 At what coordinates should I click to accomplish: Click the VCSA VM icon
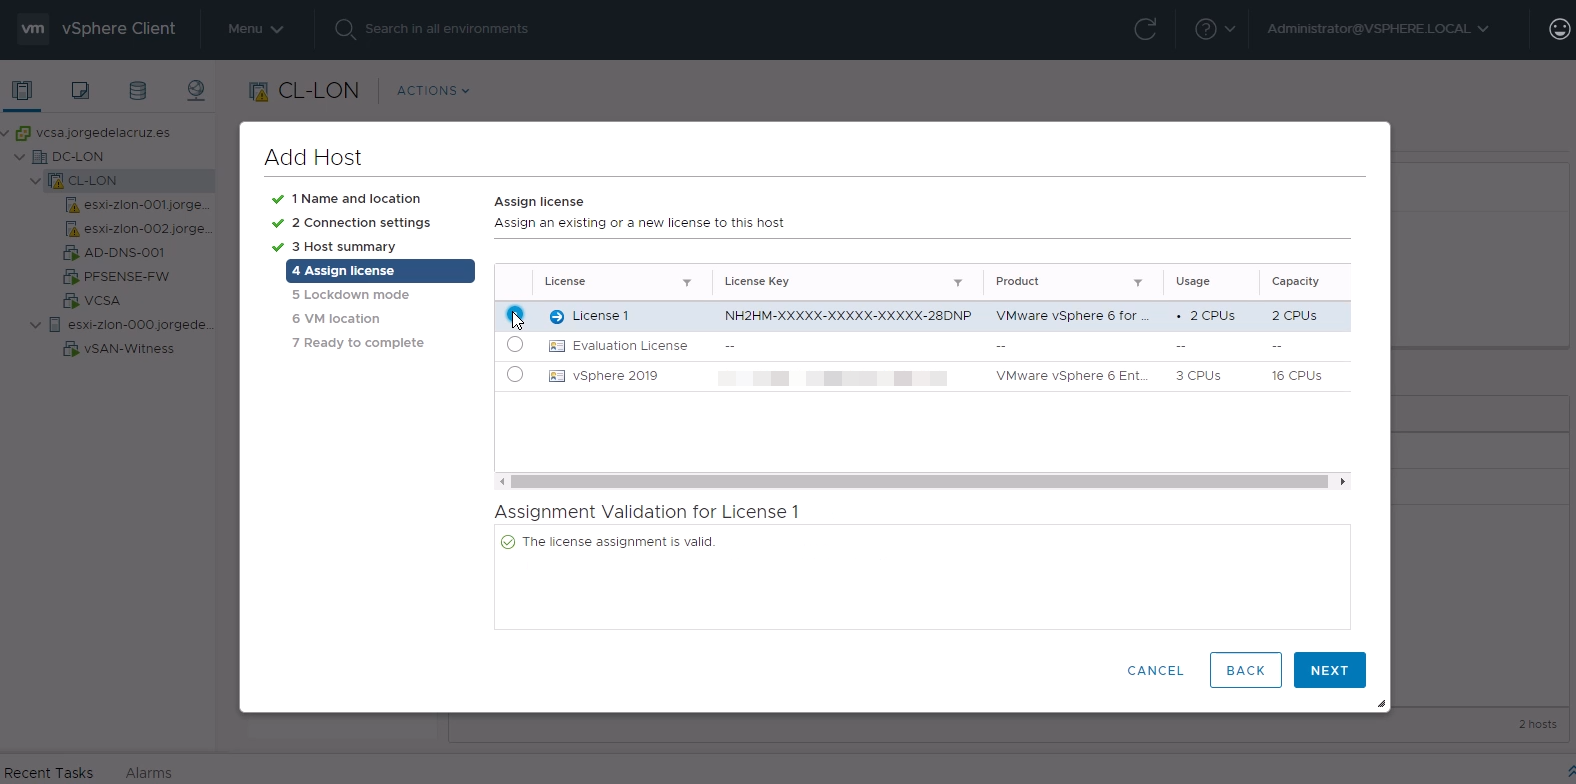pos(71,301)
